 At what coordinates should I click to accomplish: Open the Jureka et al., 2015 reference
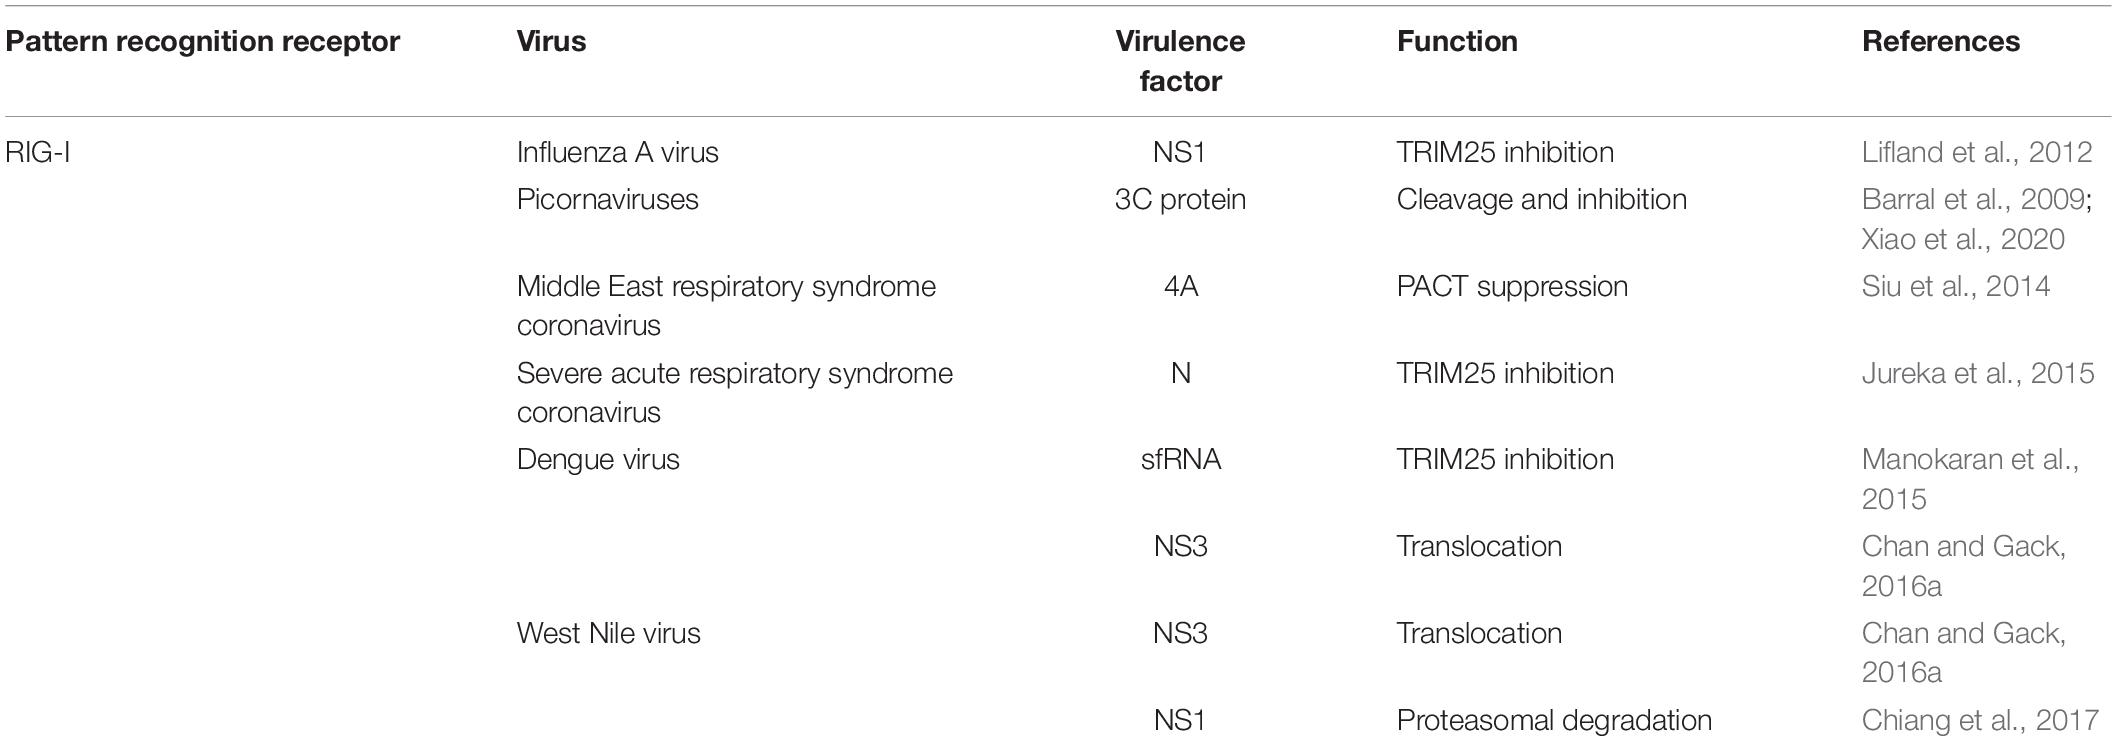(x=1977, y=373)
